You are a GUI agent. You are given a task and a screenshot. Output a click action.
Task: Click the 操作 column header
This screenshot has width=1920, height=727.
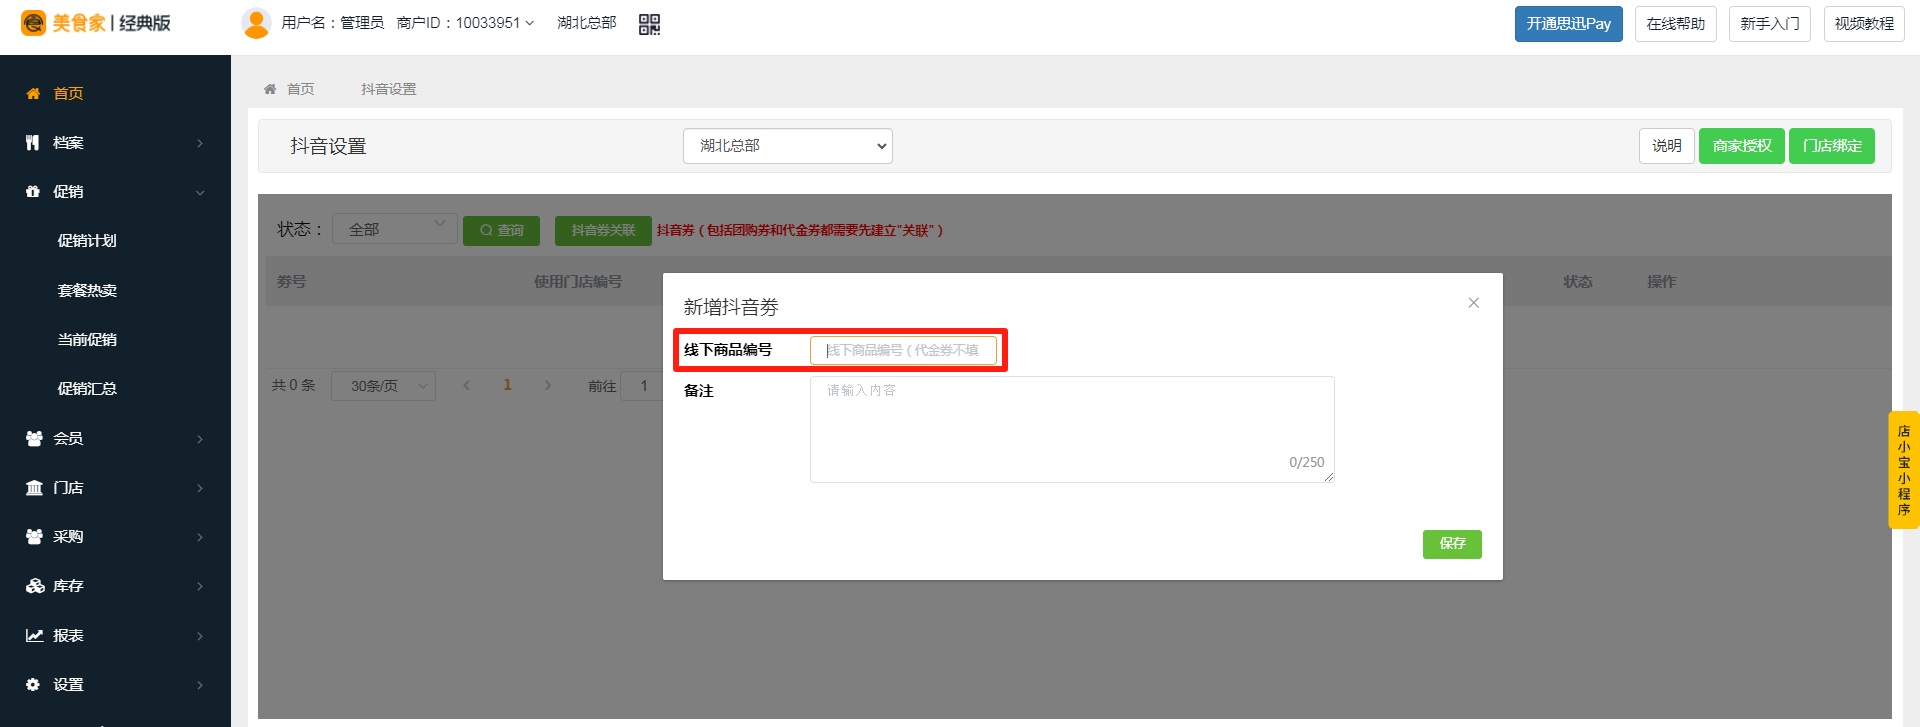pos(1662,282)
